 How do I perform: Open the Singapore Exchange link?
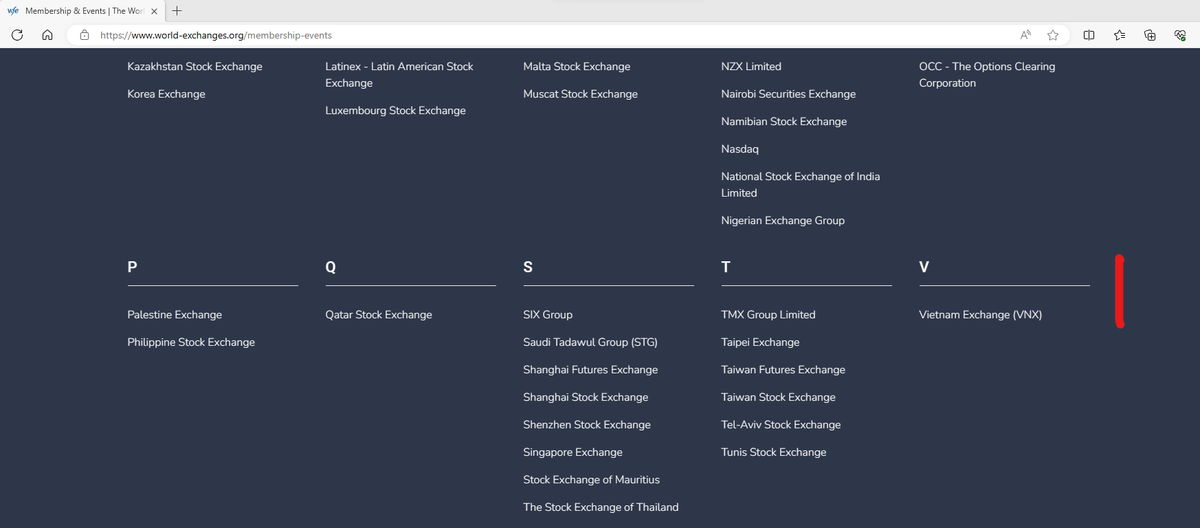point(572,452)
